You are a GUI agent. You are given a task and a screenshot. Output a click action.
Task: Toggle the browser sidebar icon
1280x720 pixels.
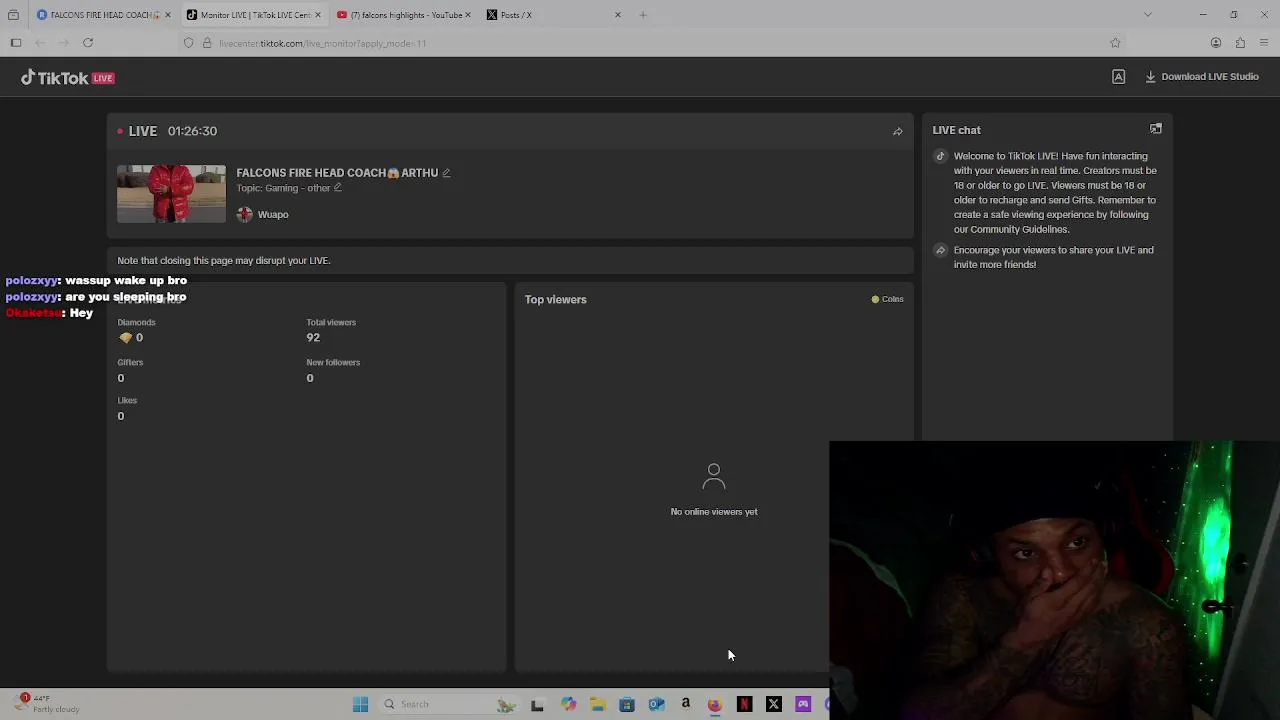(x=16, y=43)
